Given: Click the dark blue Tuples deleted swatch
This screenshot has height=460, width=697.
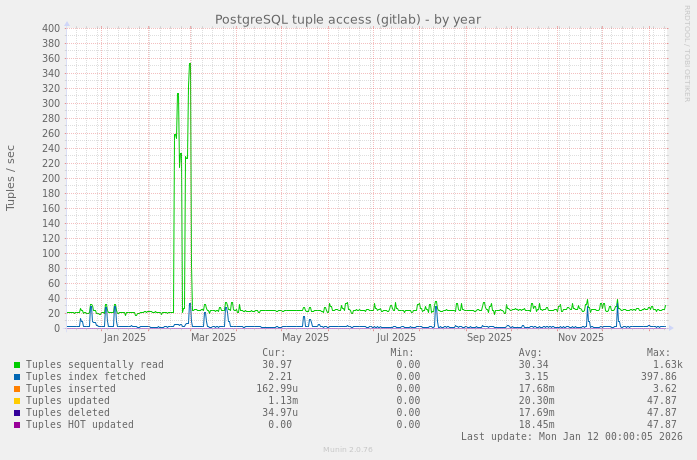Looking at the screenshot, I should pos(17,413).
